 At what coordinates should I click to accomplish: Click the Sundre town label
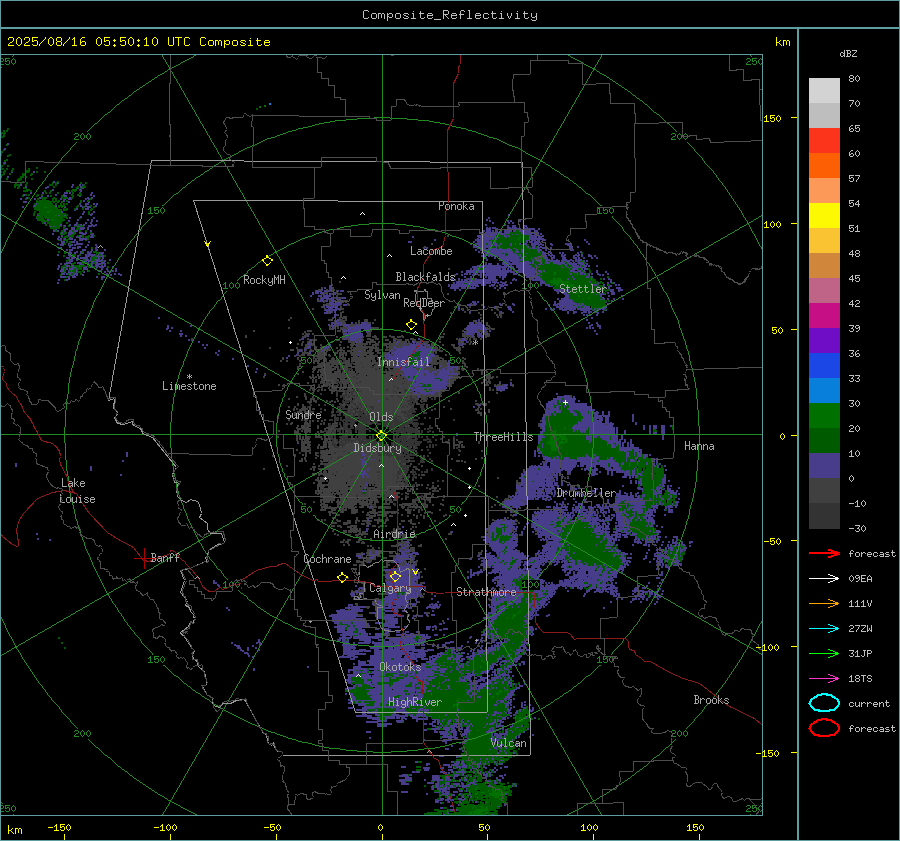[x=303, y=414]
